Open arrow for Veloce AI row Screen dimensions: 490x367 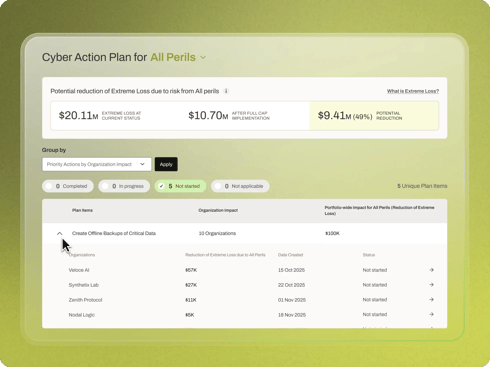[431, 270]
